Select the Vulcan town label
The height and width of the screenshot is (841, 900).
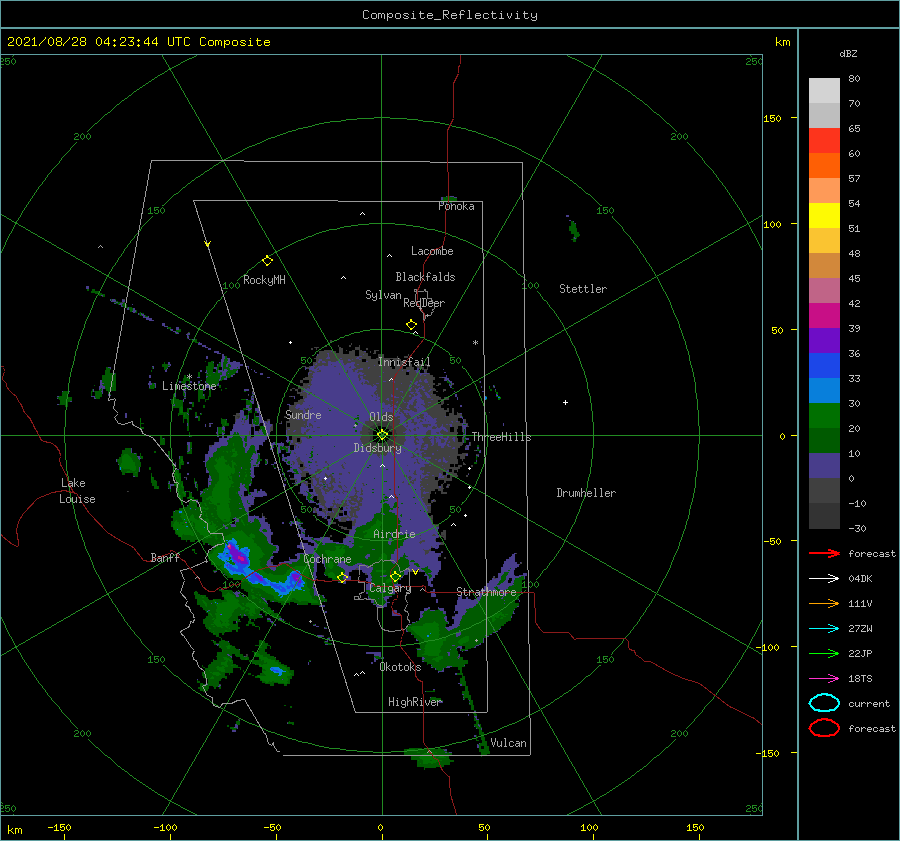click(x=508, y=743)
